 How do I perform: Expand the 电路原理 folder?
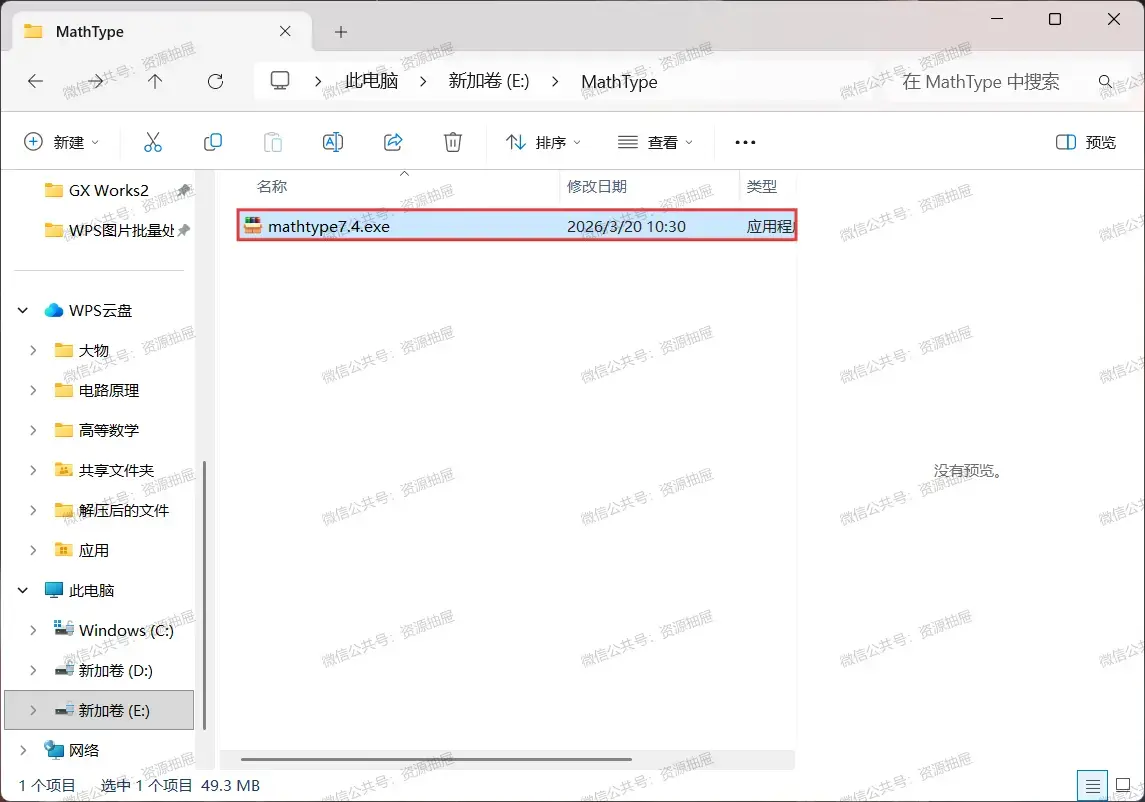[x=33, y=391]
